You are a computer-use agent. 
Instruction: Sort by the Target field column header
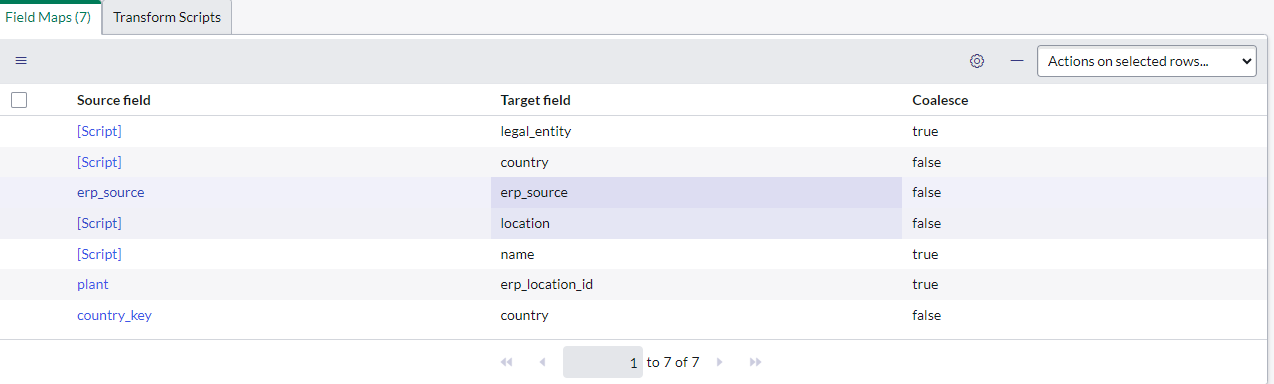[535, 100]
